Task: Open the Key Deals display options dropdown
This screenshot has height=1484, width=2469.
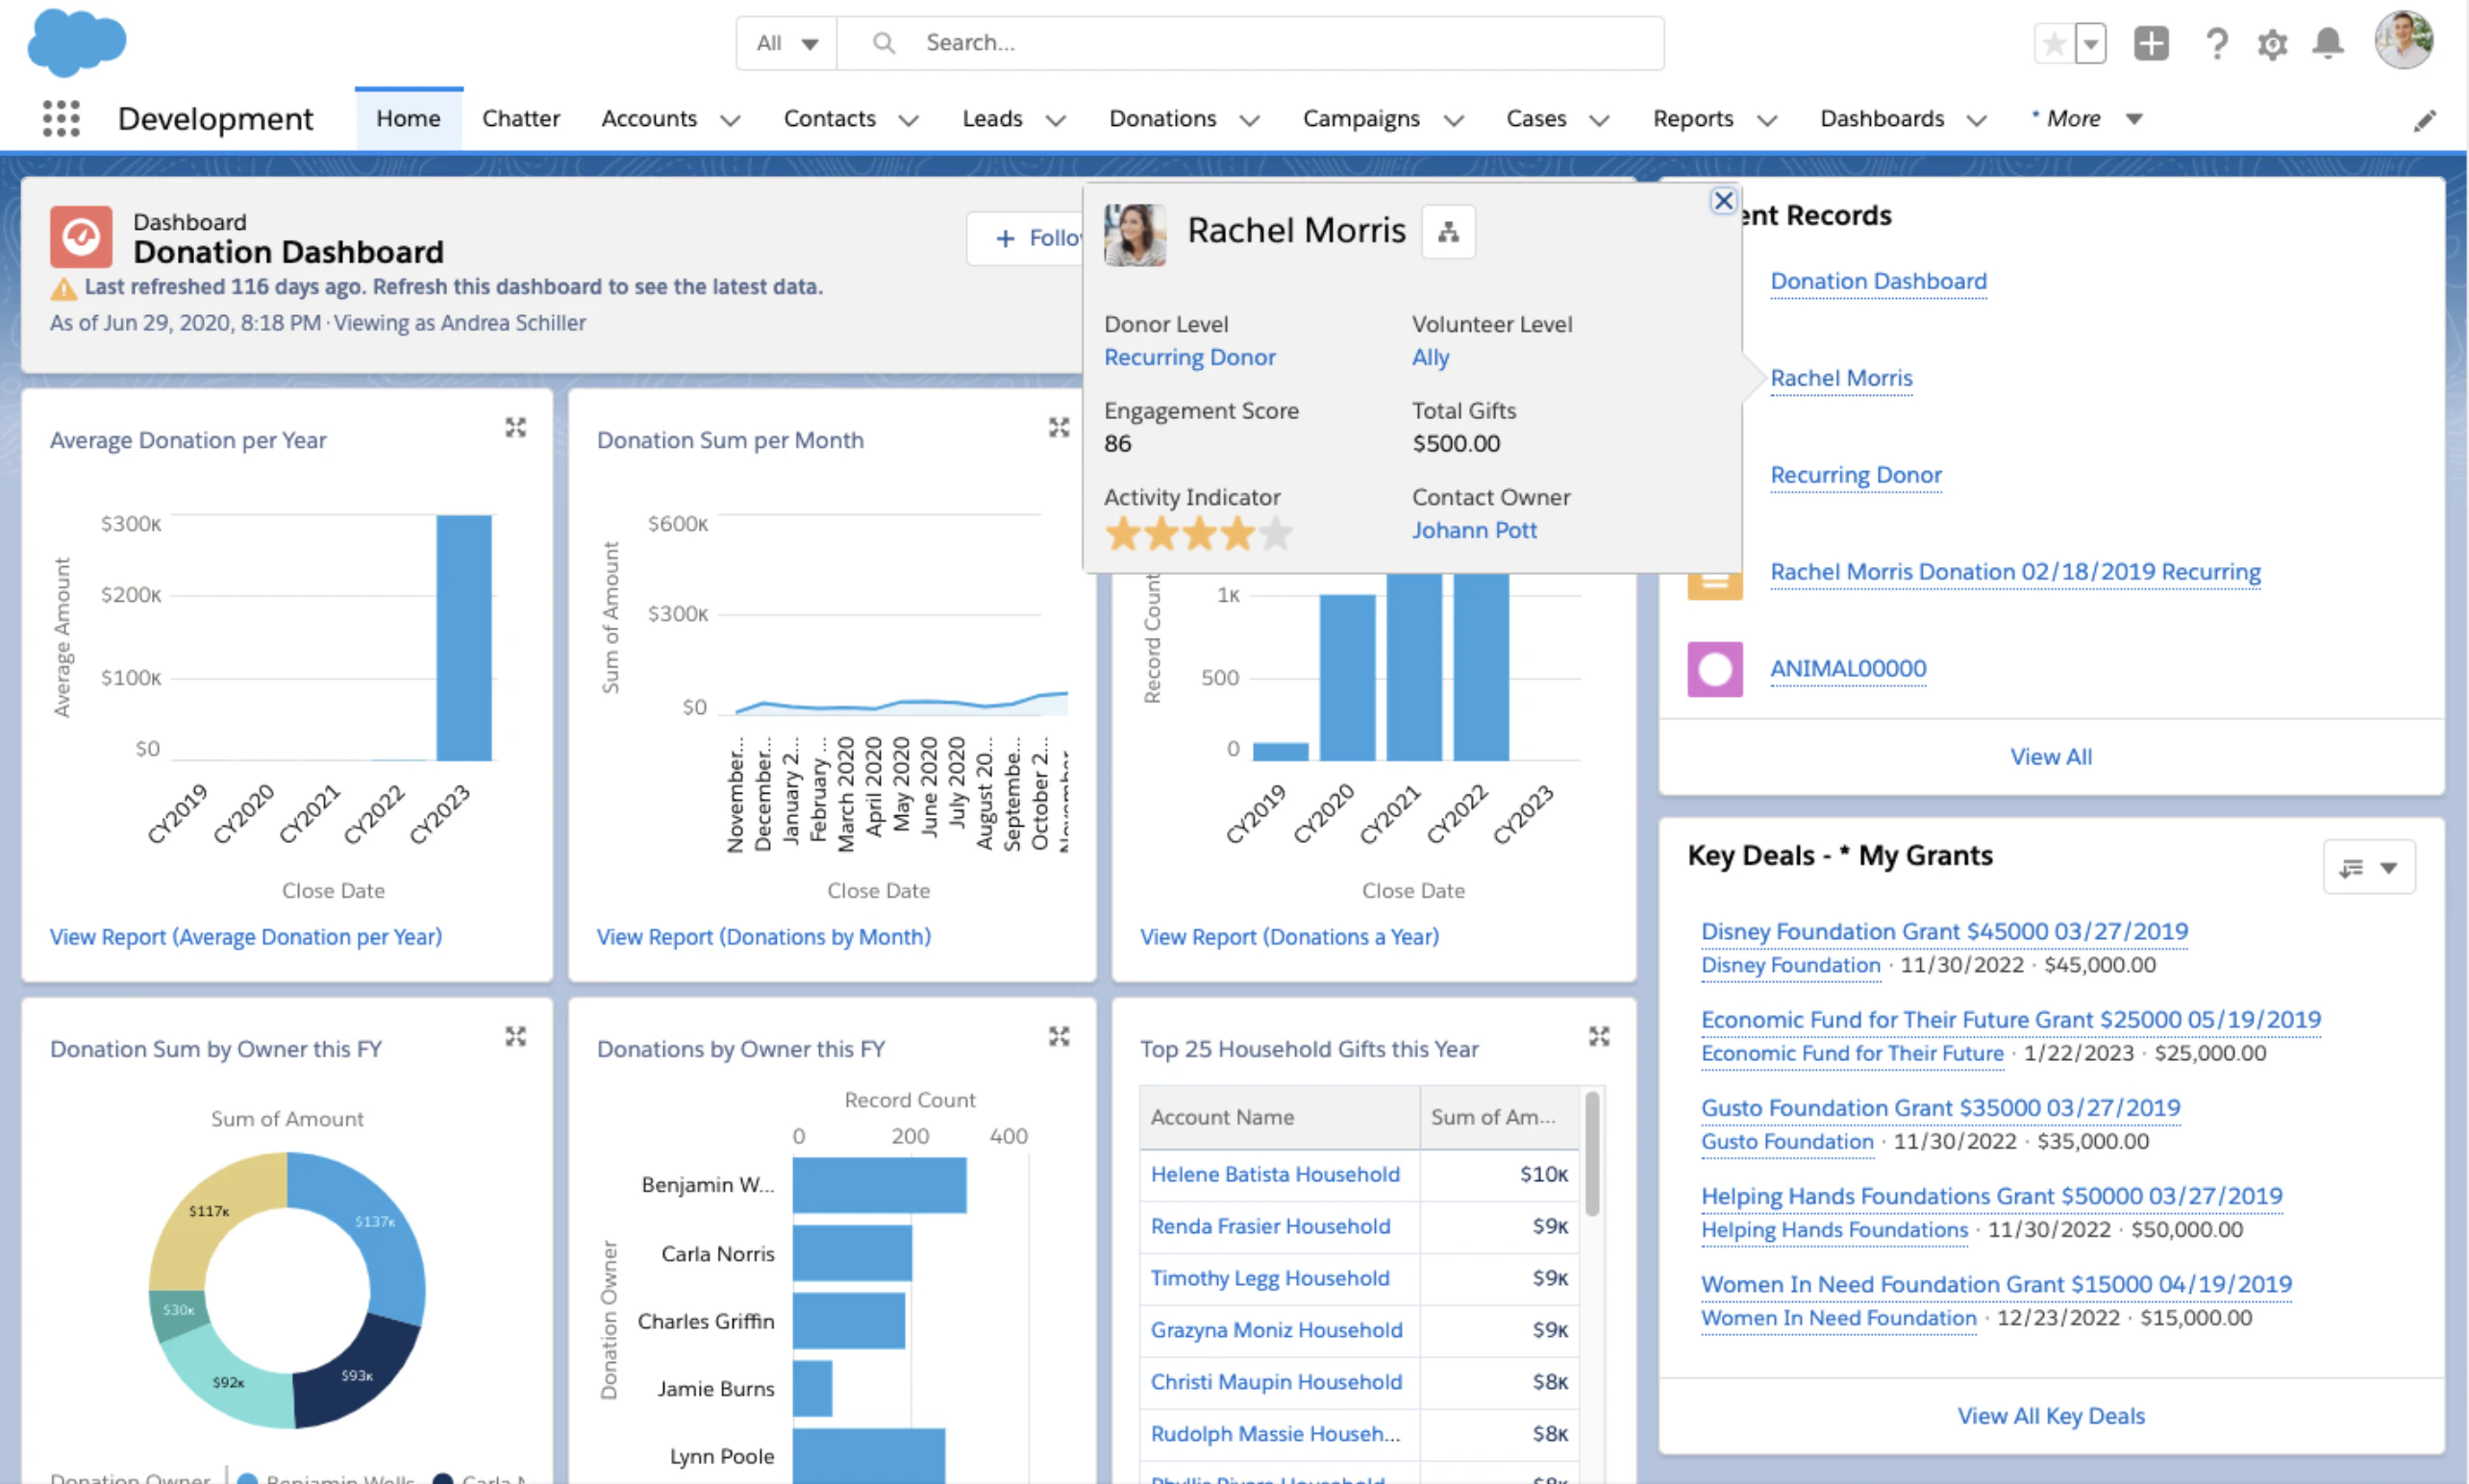Action: coord(2390,867)
